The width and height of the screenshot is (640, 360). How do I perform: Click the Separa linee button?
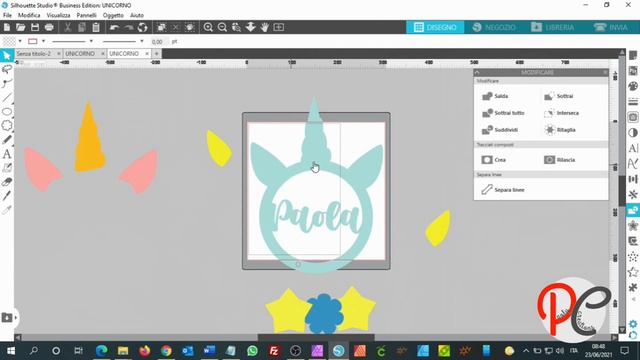click(x=502, y=189)
